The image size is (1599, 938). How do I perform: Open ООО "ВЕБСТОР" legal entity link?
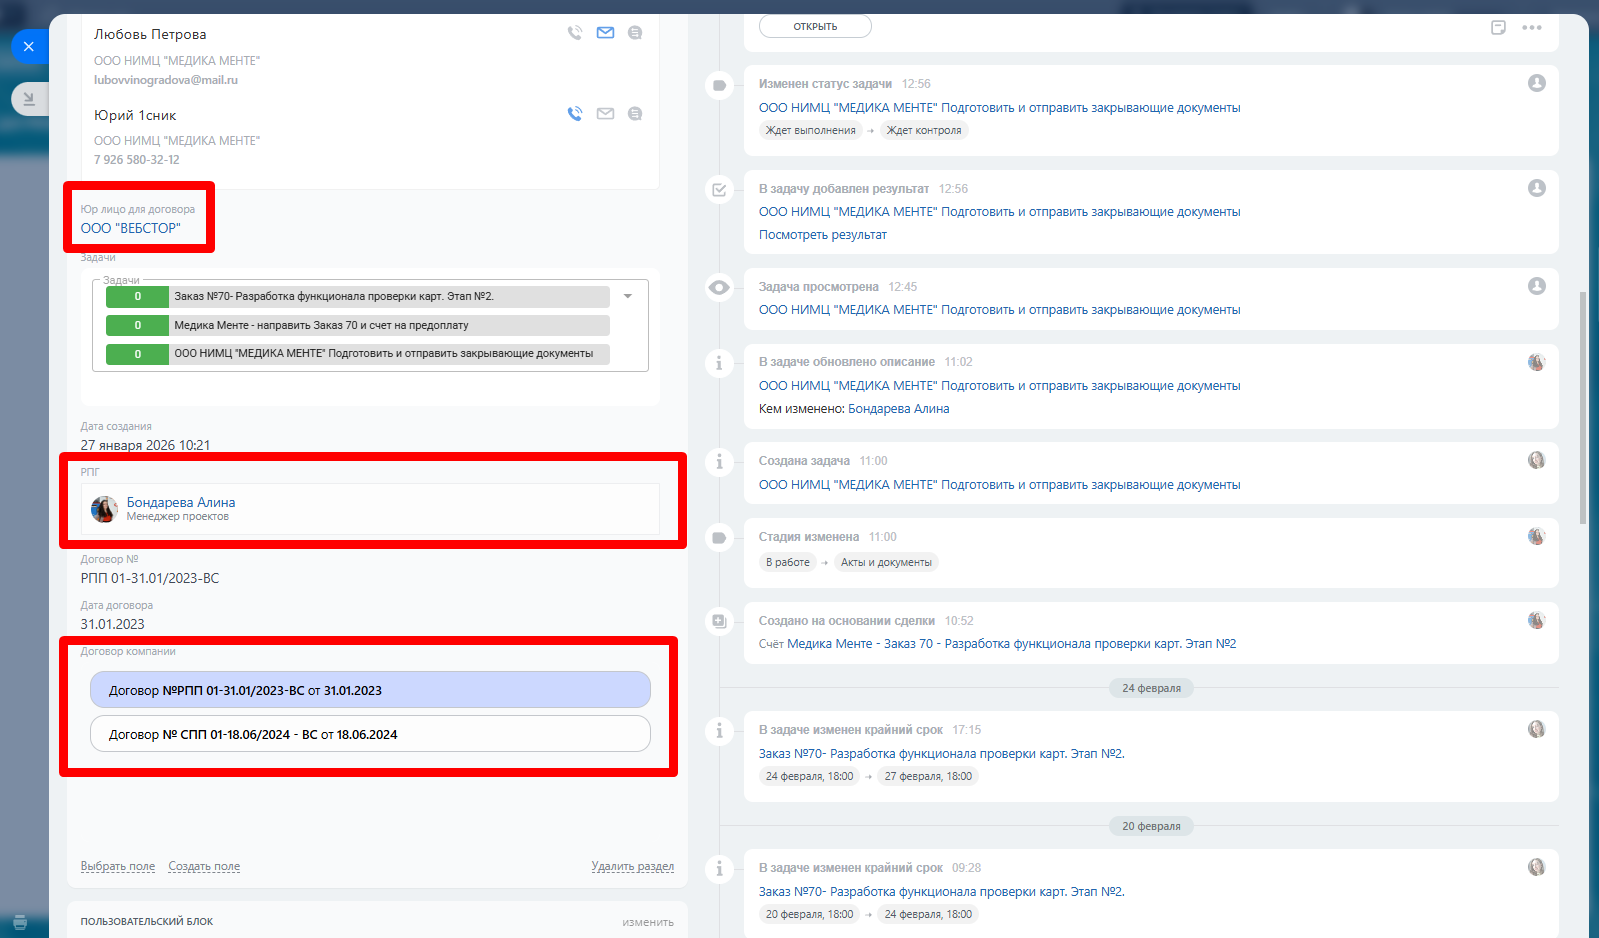[x=131, y=228]
